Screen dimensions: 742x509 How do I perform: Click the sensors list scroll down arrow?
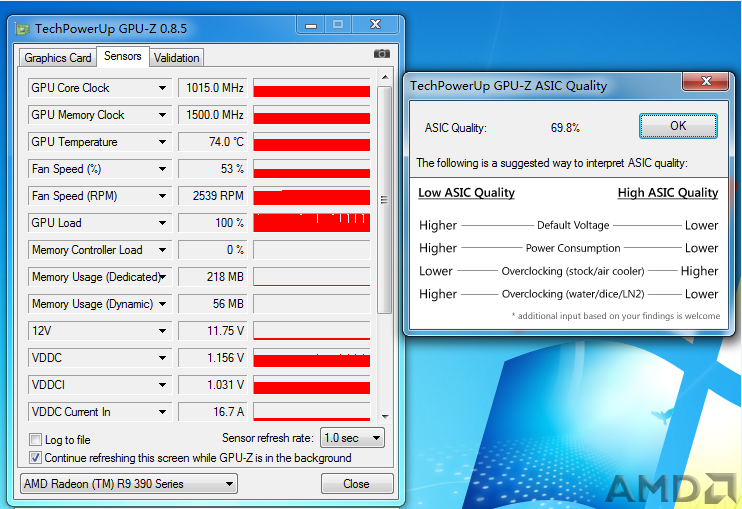tap(385, 417)
